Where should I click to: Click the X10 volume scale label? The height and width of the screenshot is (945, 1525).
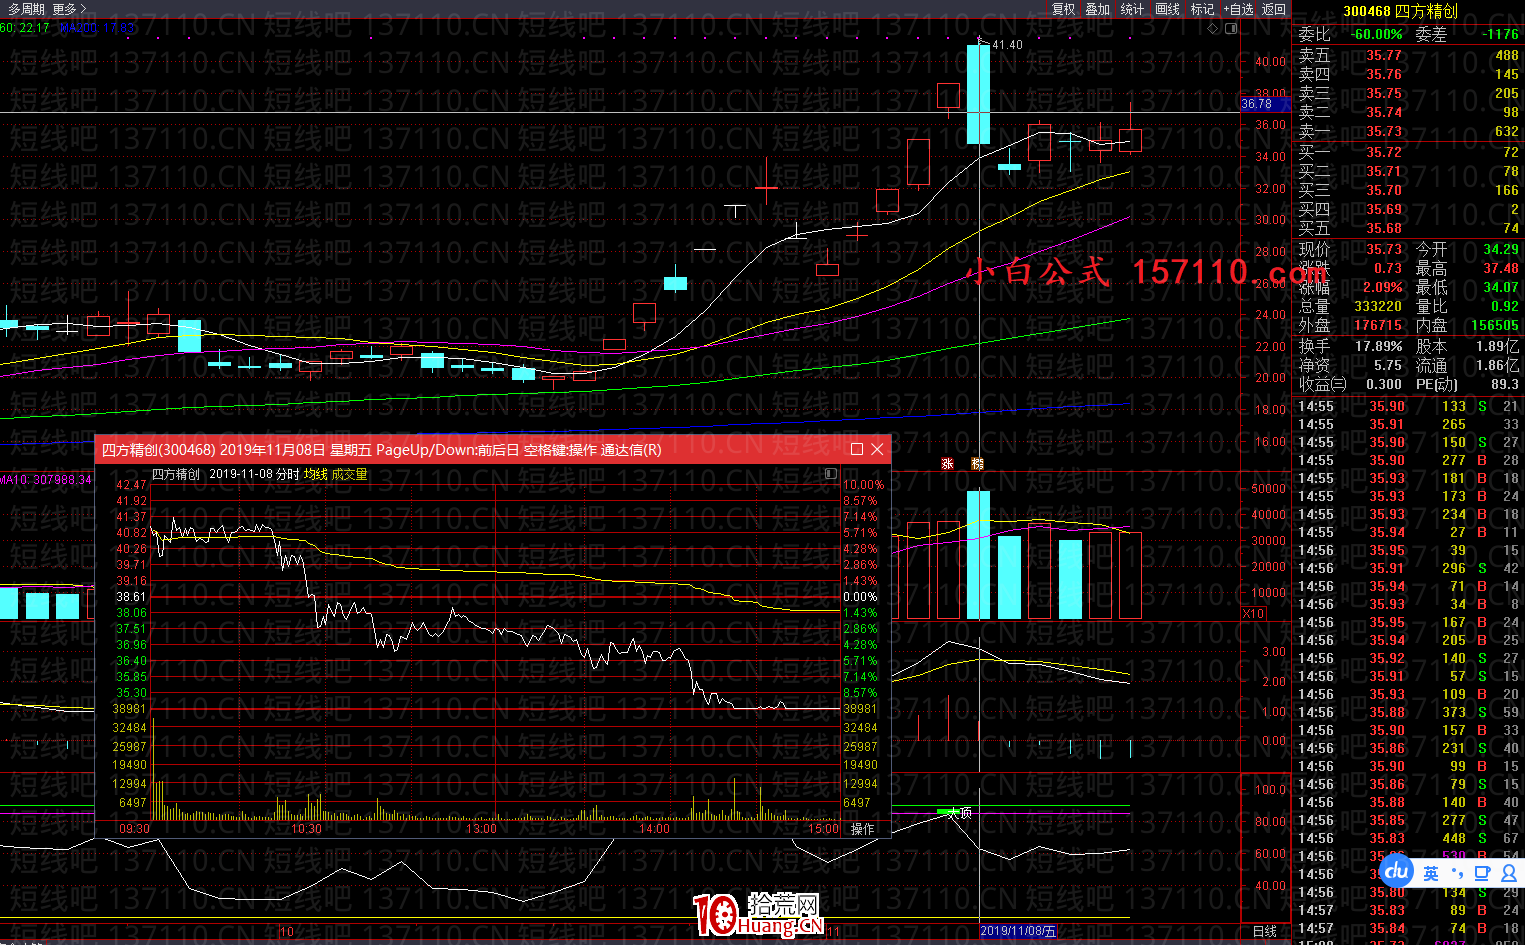(1254, 613)
